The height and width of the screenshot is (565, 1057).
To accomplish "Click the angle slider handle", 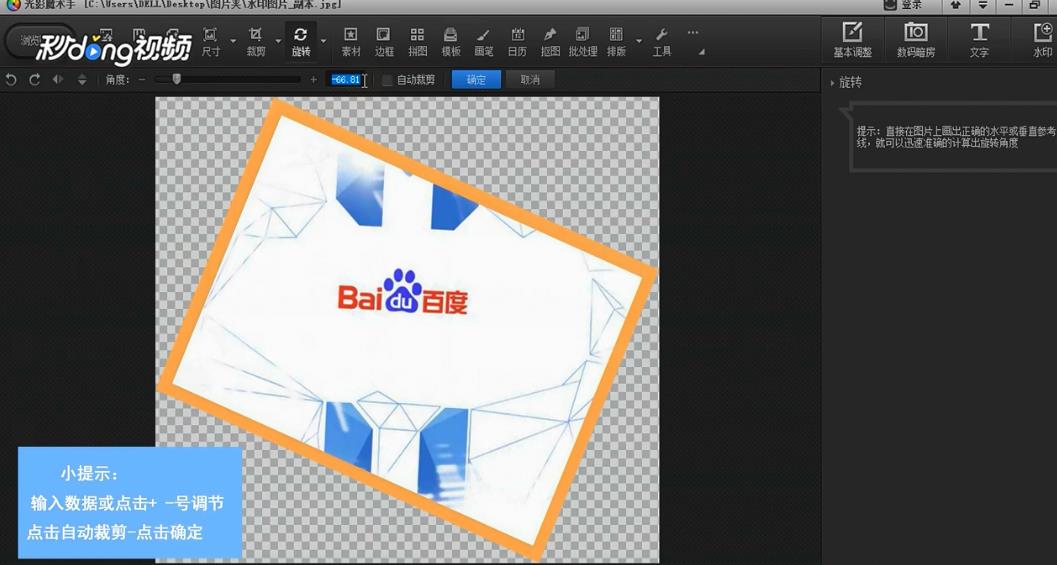I will click(177, 79).
